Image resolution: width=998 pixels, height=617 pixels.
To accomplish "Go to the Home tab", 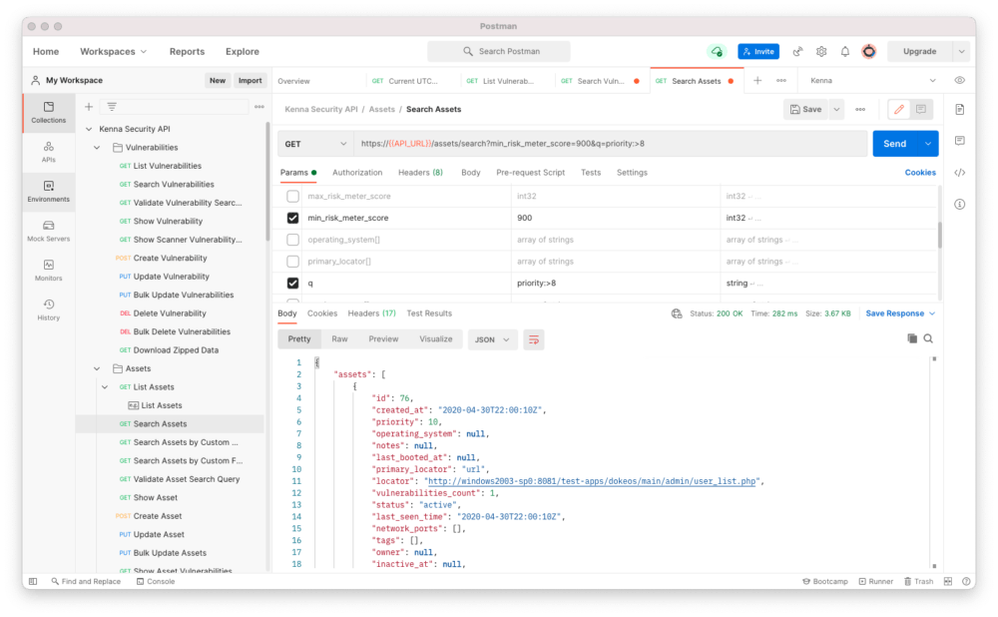I will [46, 52].
